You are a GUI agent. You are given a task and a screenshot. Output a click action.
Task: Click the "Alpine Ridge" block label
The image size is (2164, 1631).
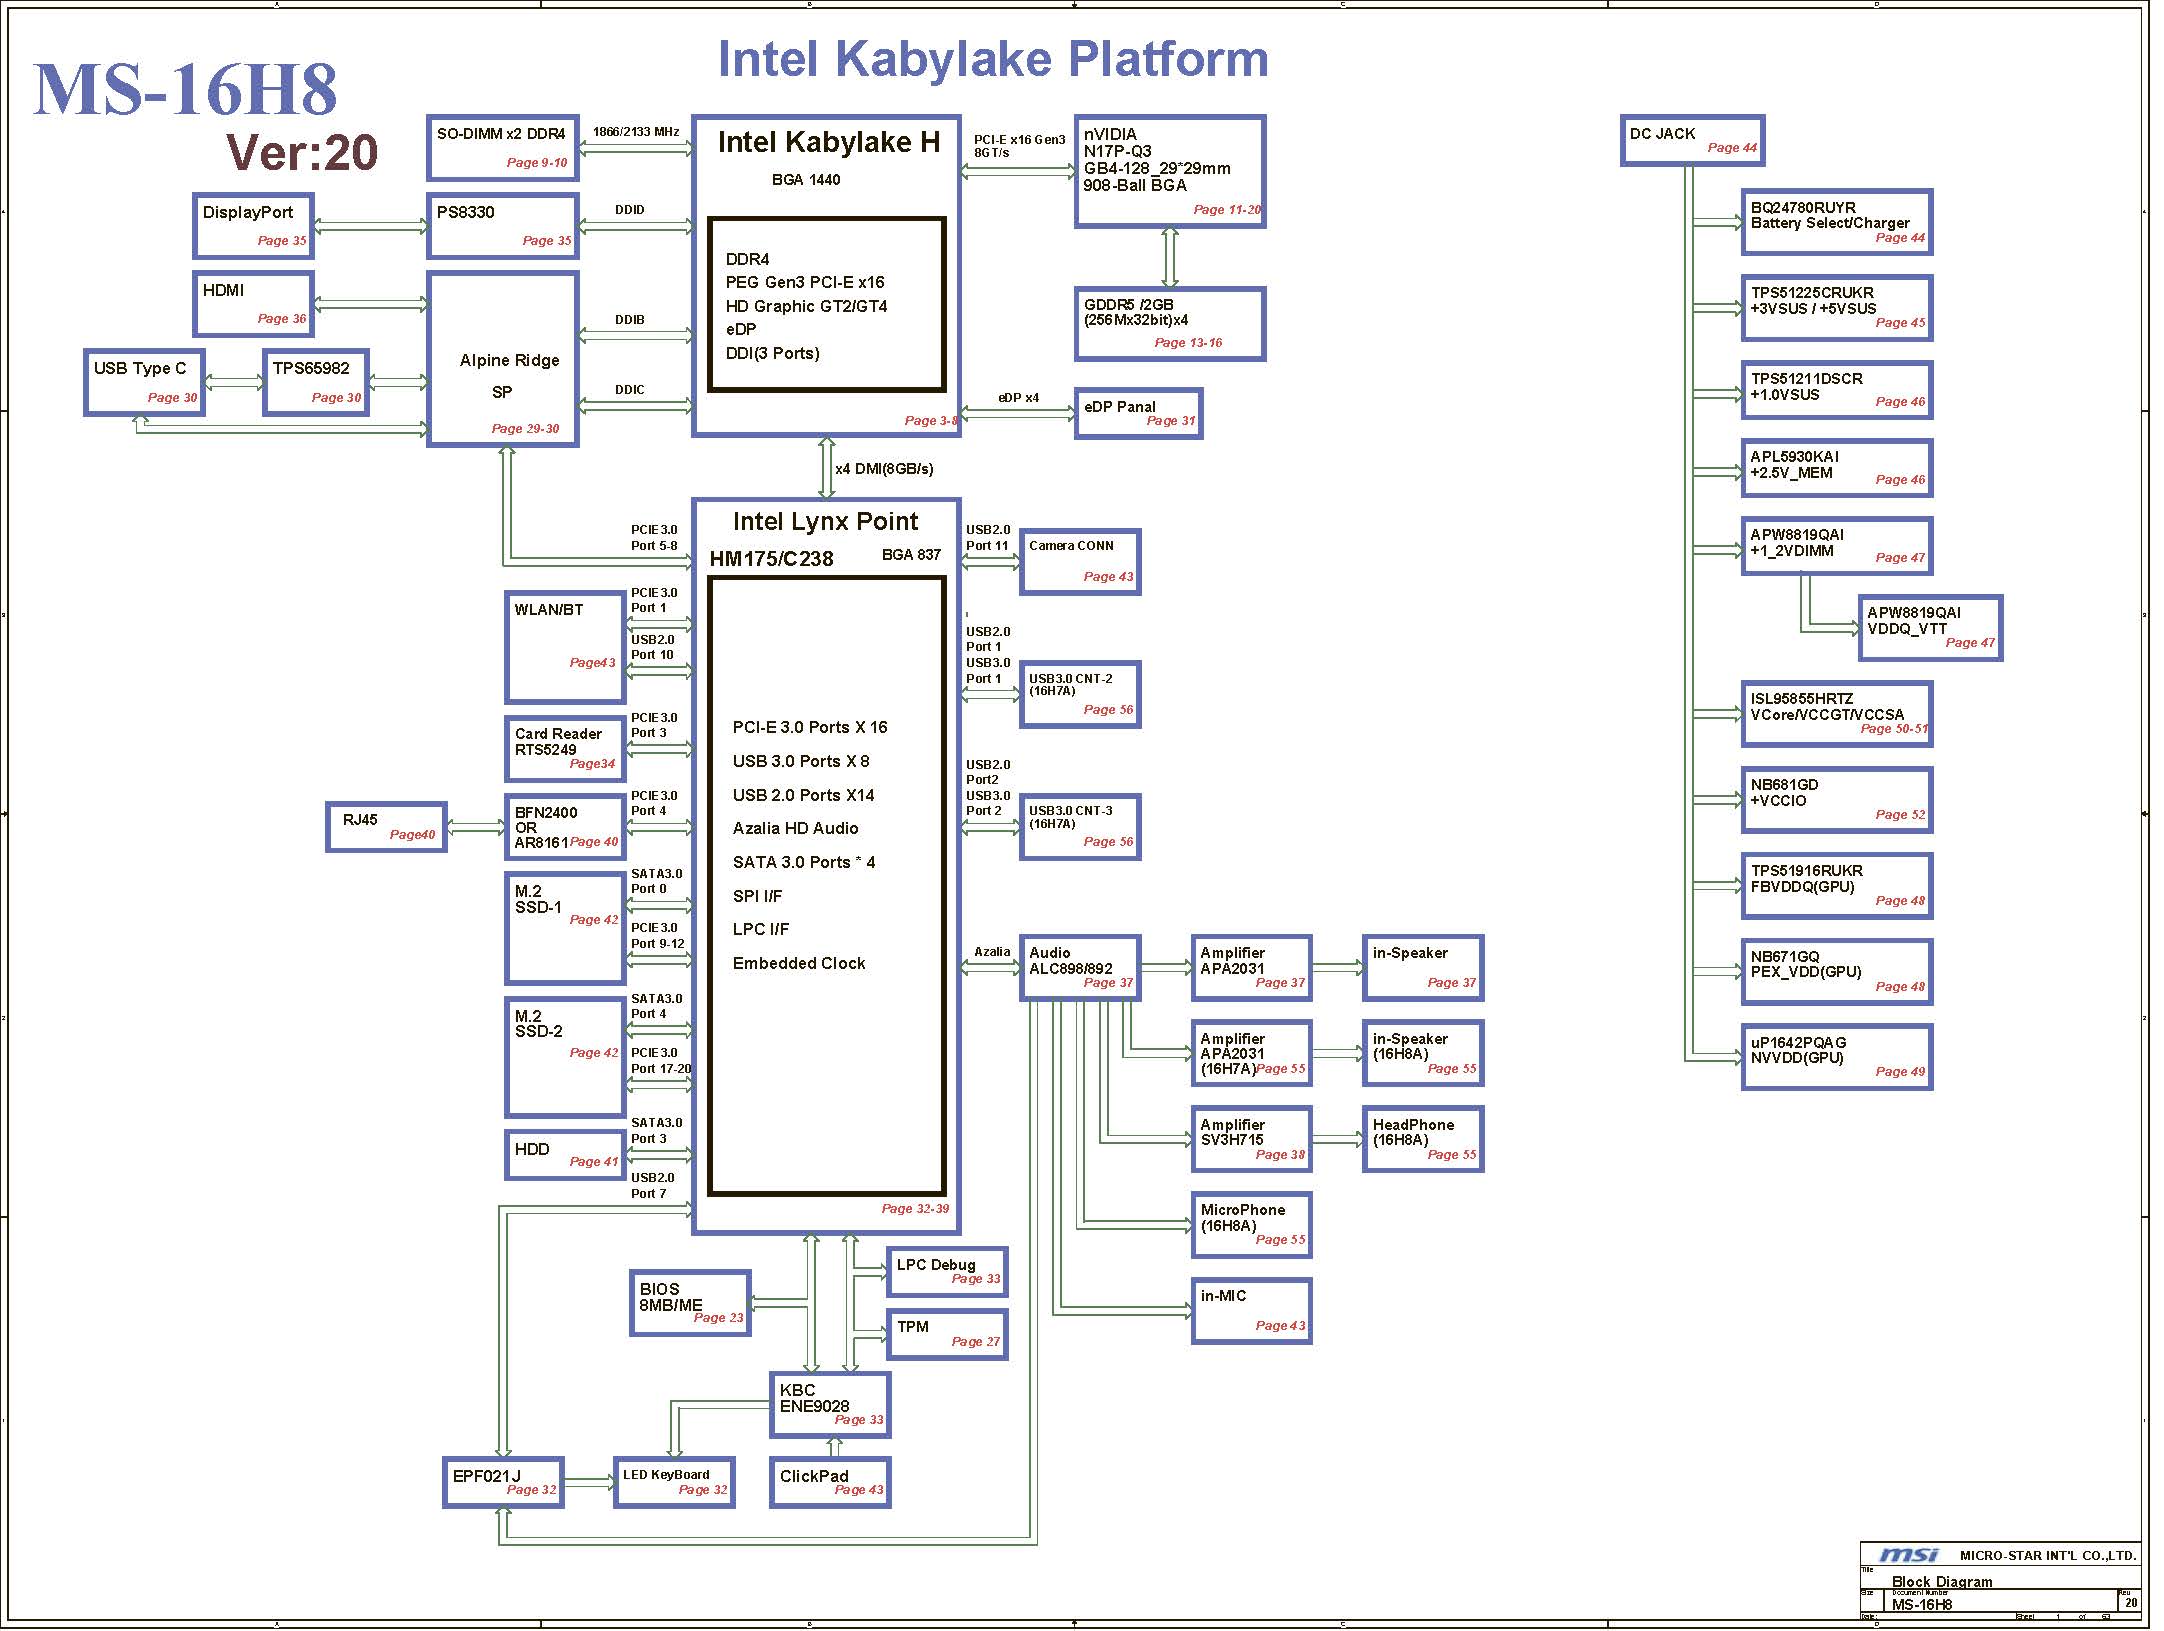(x=509, y=360)
